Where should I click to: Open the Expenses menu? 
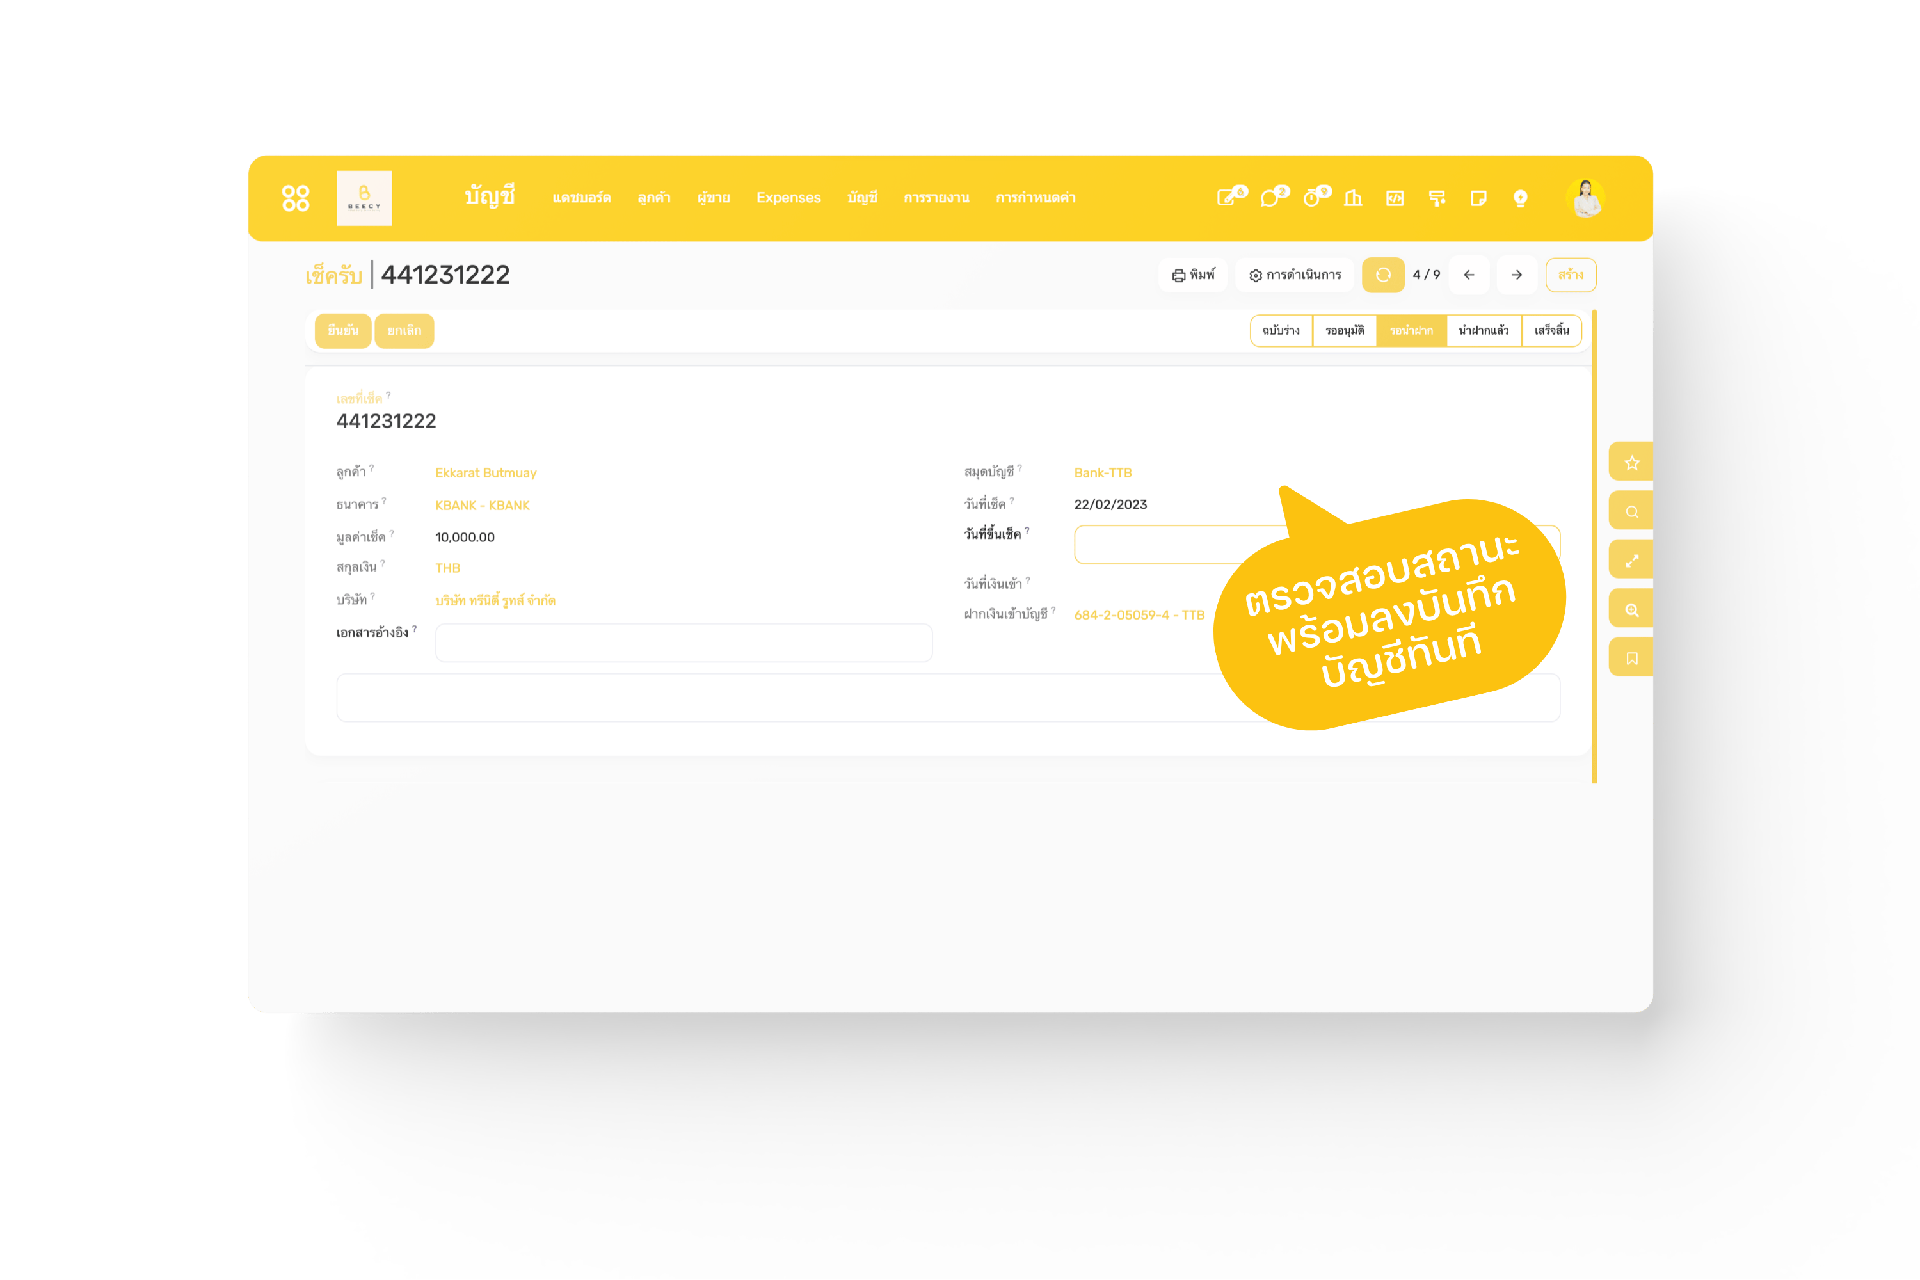pos(788,198)
